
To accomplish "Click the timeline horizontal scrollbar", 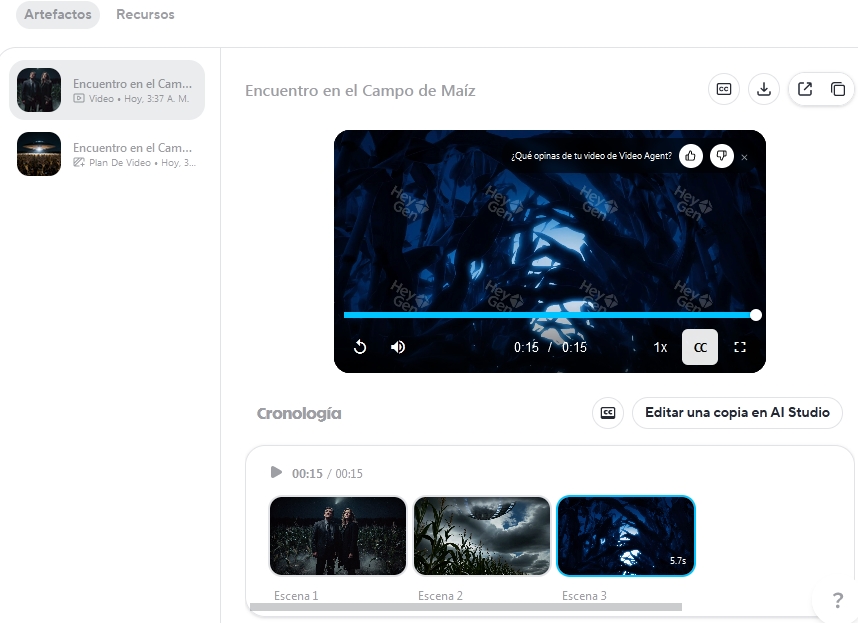I will pyautogui.click(x=466, y=607).
